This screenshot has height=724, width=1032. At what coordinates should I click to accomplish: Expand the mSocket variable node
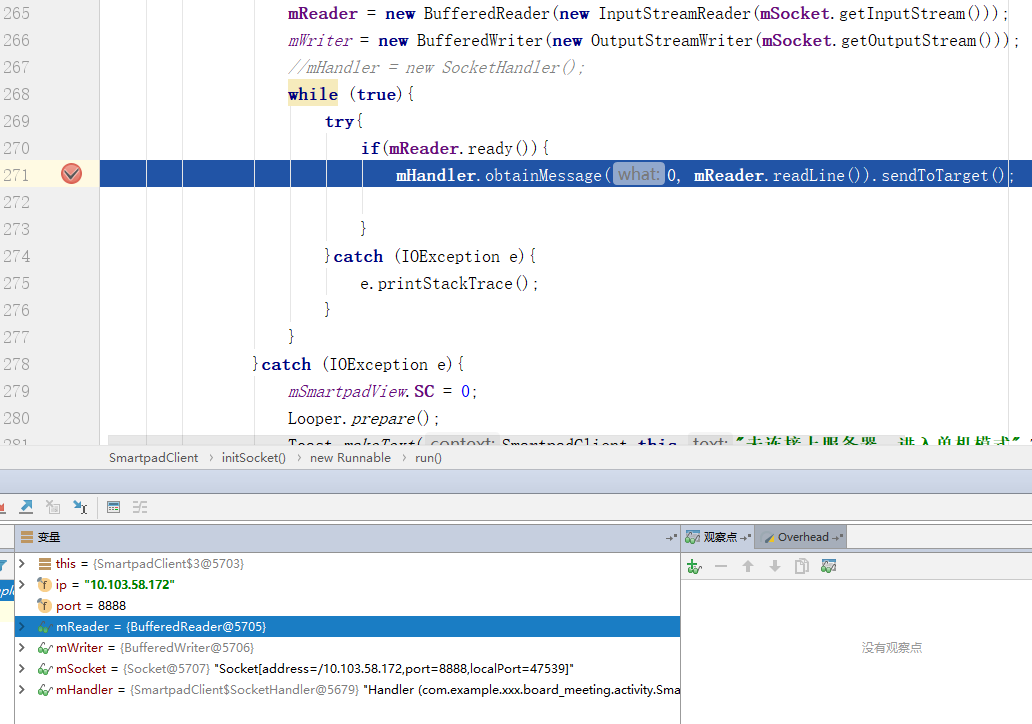click(22, 669)
